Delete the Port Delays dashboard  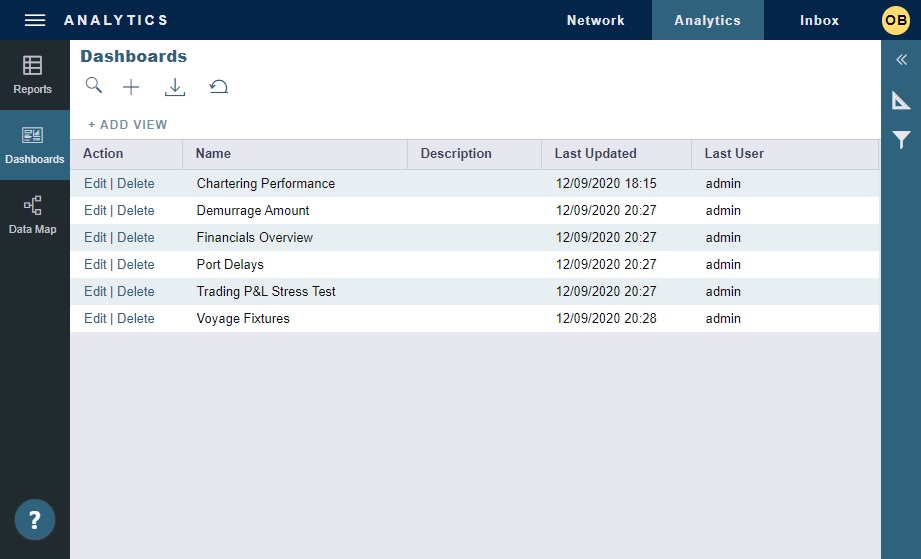tap(136, 265)
